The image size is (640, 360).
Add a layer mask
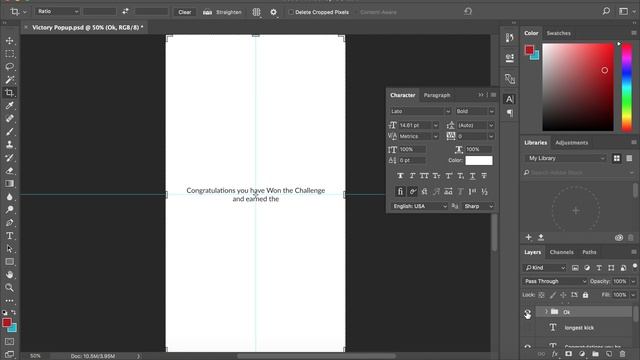click(568, 354)
